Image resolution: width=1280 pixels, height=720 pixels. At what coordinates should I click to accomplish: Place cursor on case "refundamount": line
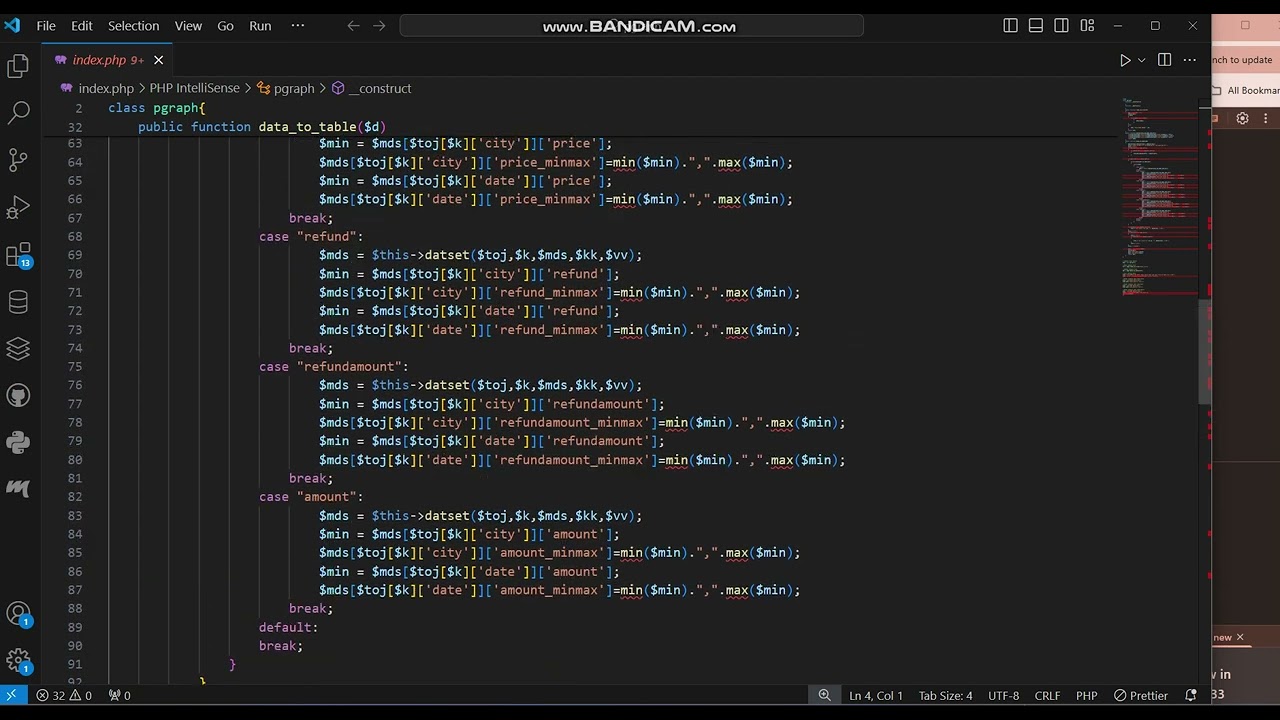pos(333,367)
